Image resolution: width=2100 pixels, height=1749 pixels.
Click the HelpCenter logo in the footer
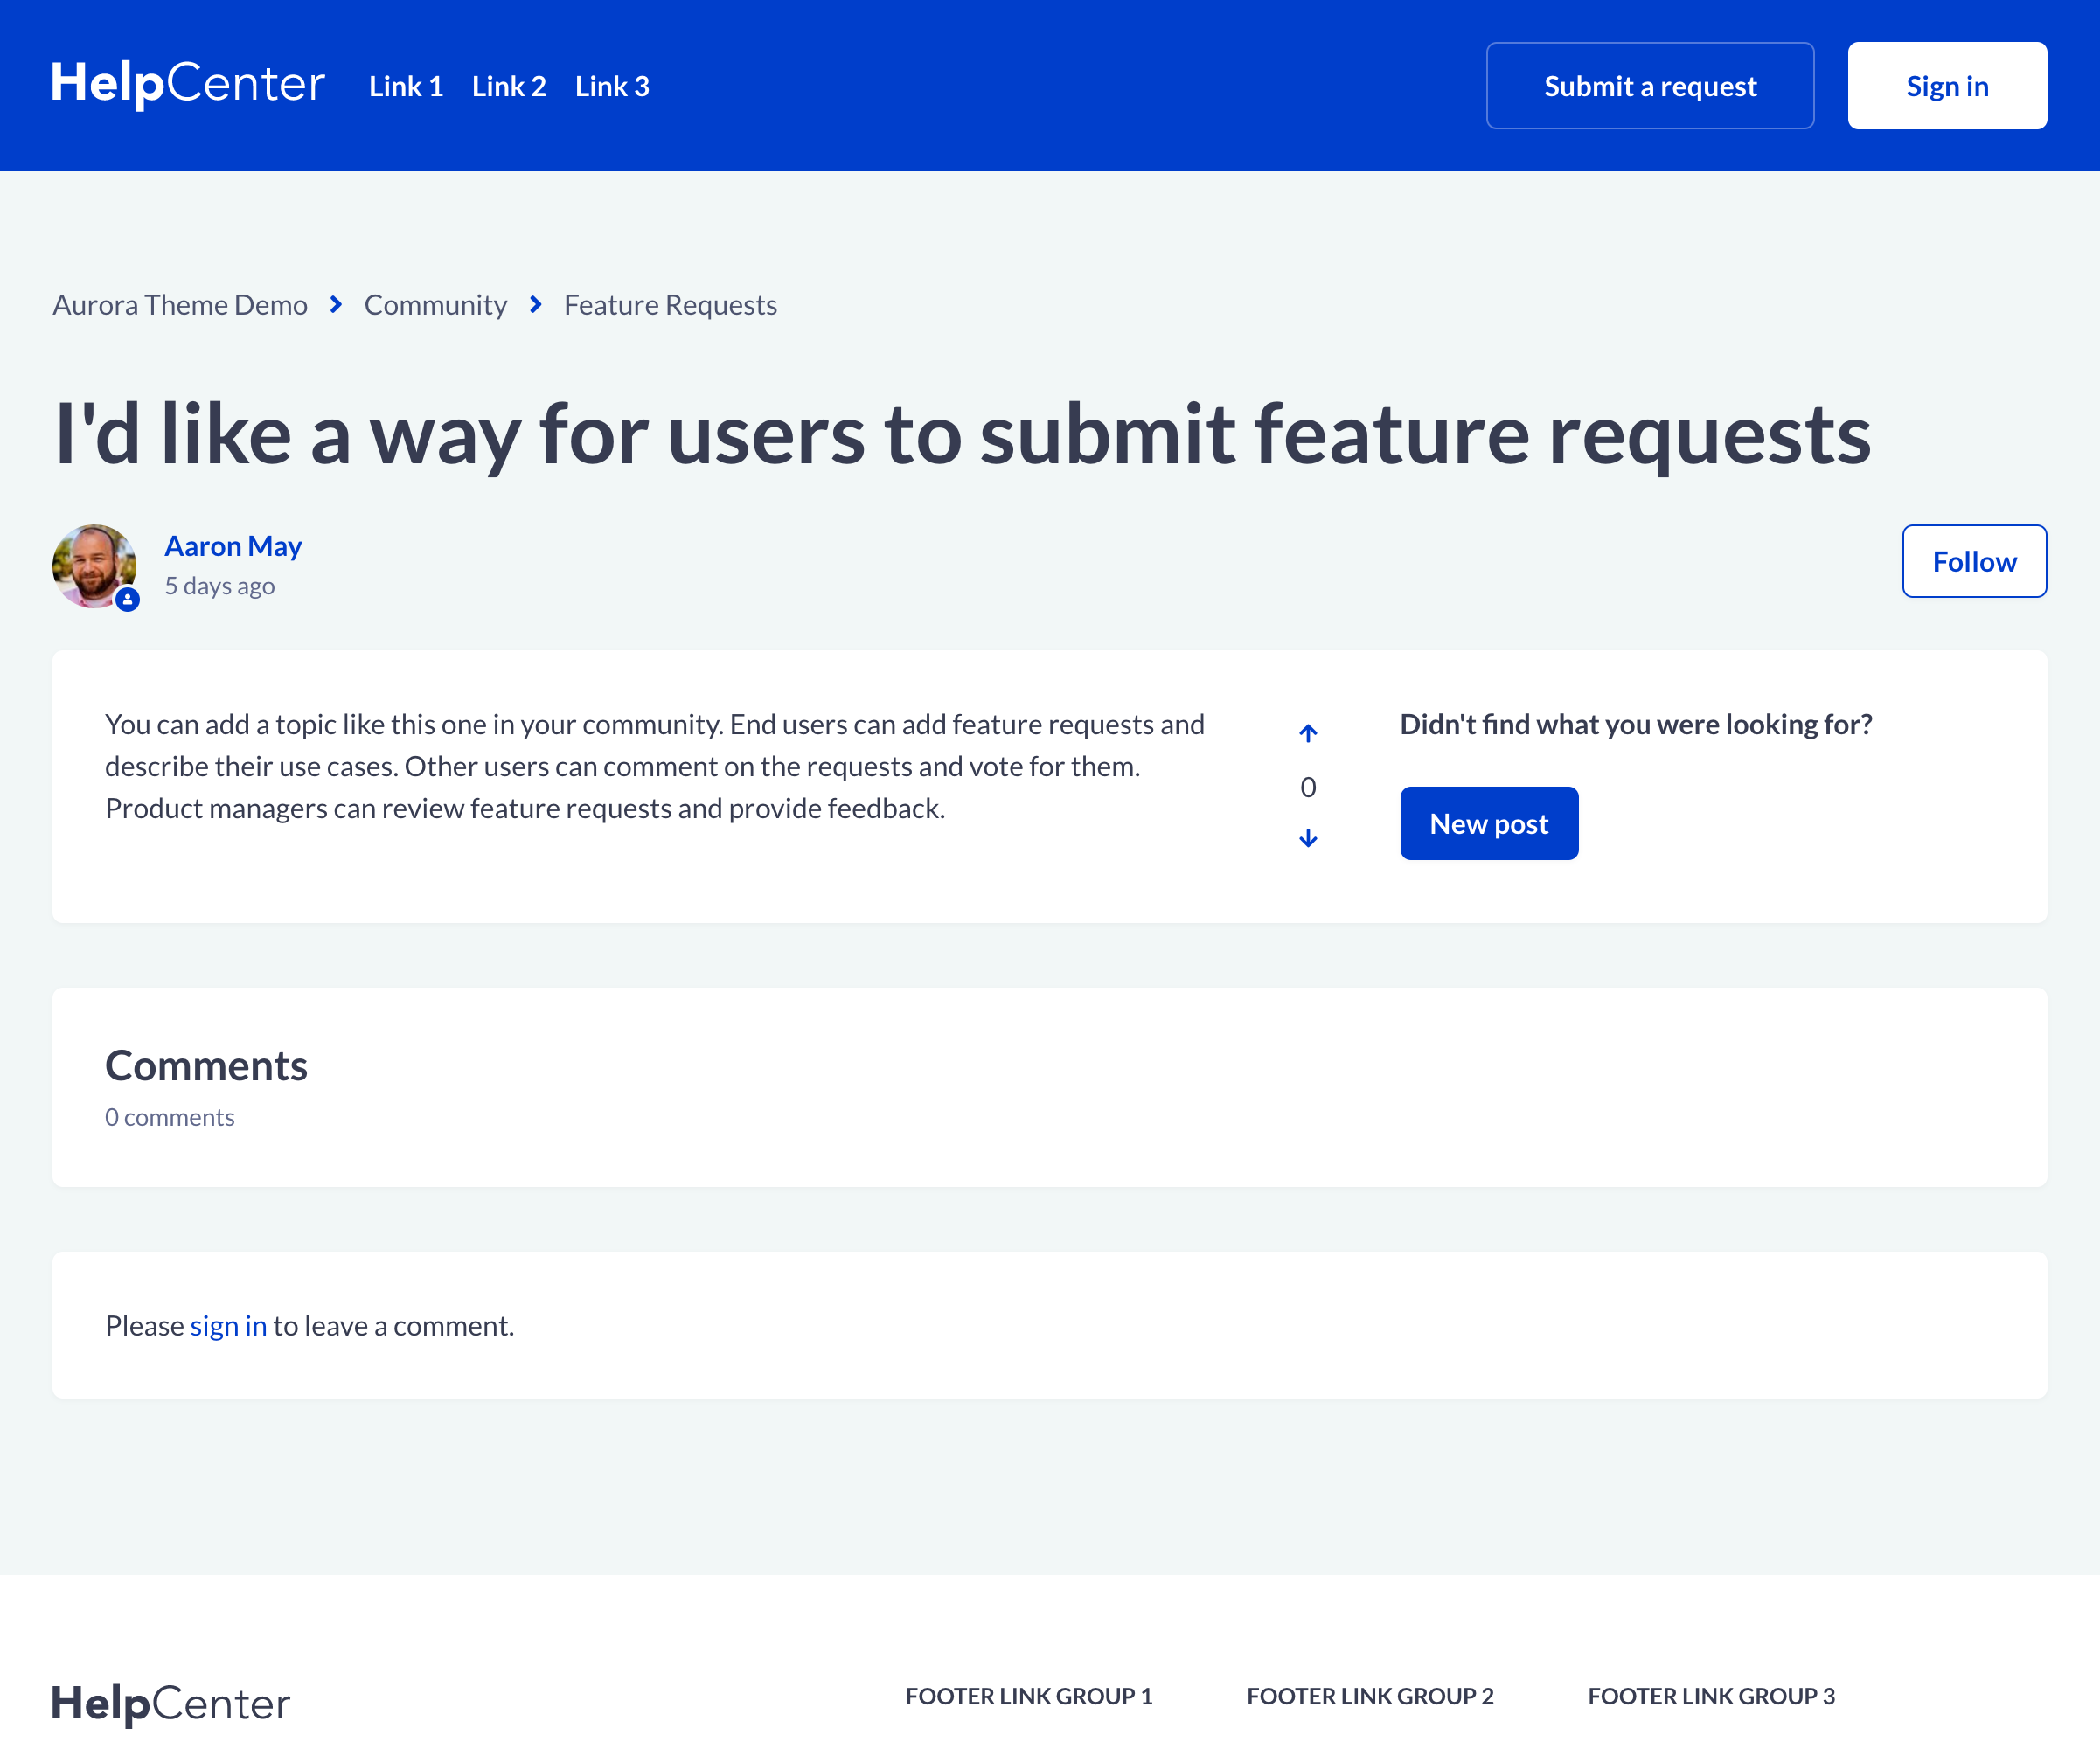coord(171,1703)
